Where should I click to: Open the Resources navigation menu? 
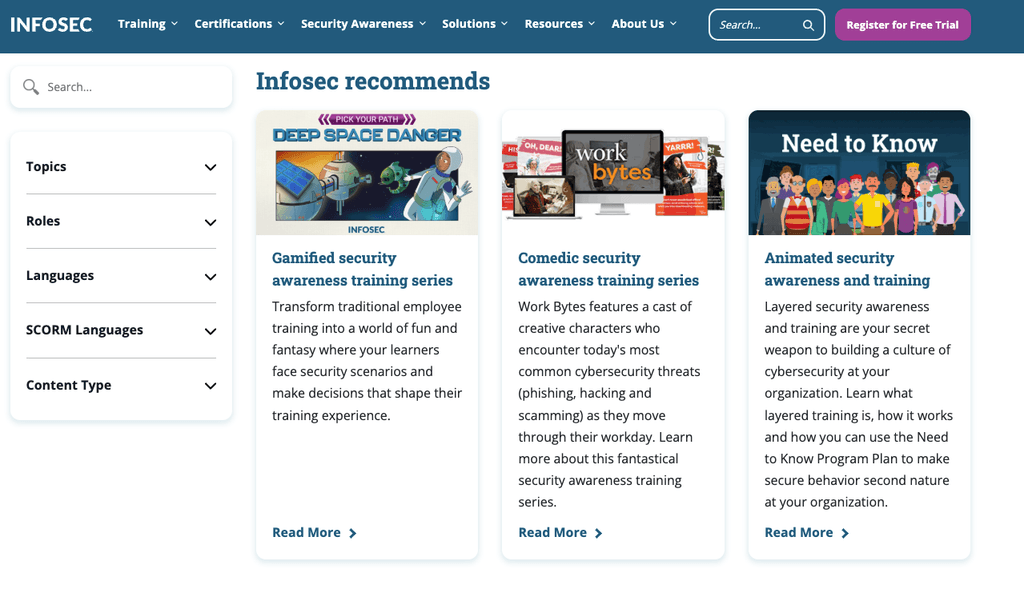(559, 24)
